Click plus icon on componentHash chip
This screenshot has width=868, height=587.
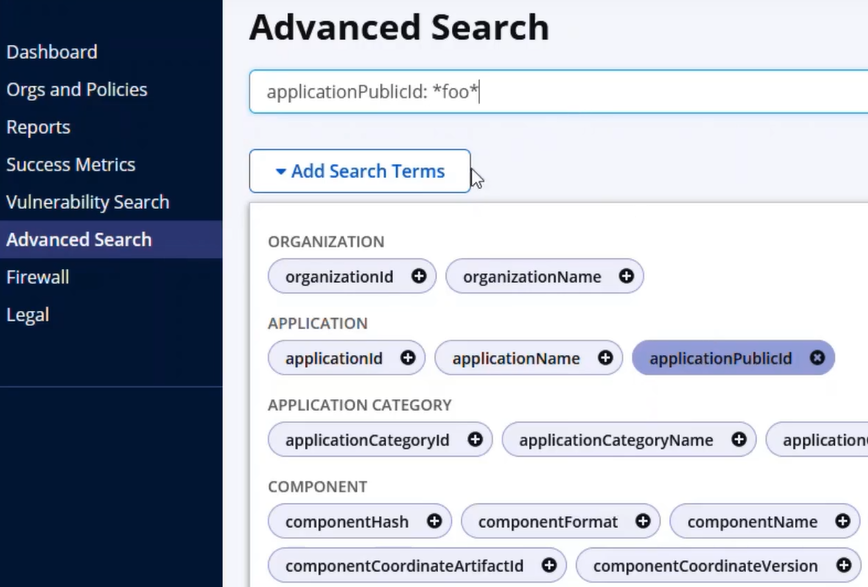[434, 521]
